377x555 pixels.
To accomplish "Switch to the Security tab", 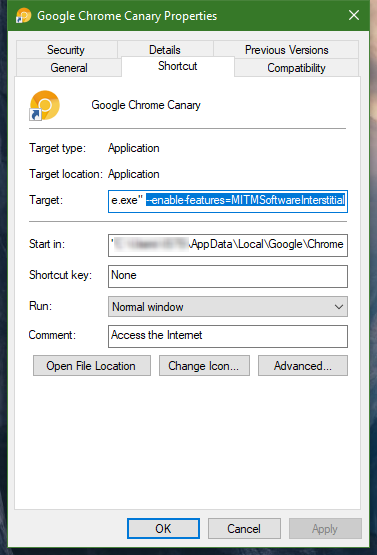I will (x=67, y=50).
